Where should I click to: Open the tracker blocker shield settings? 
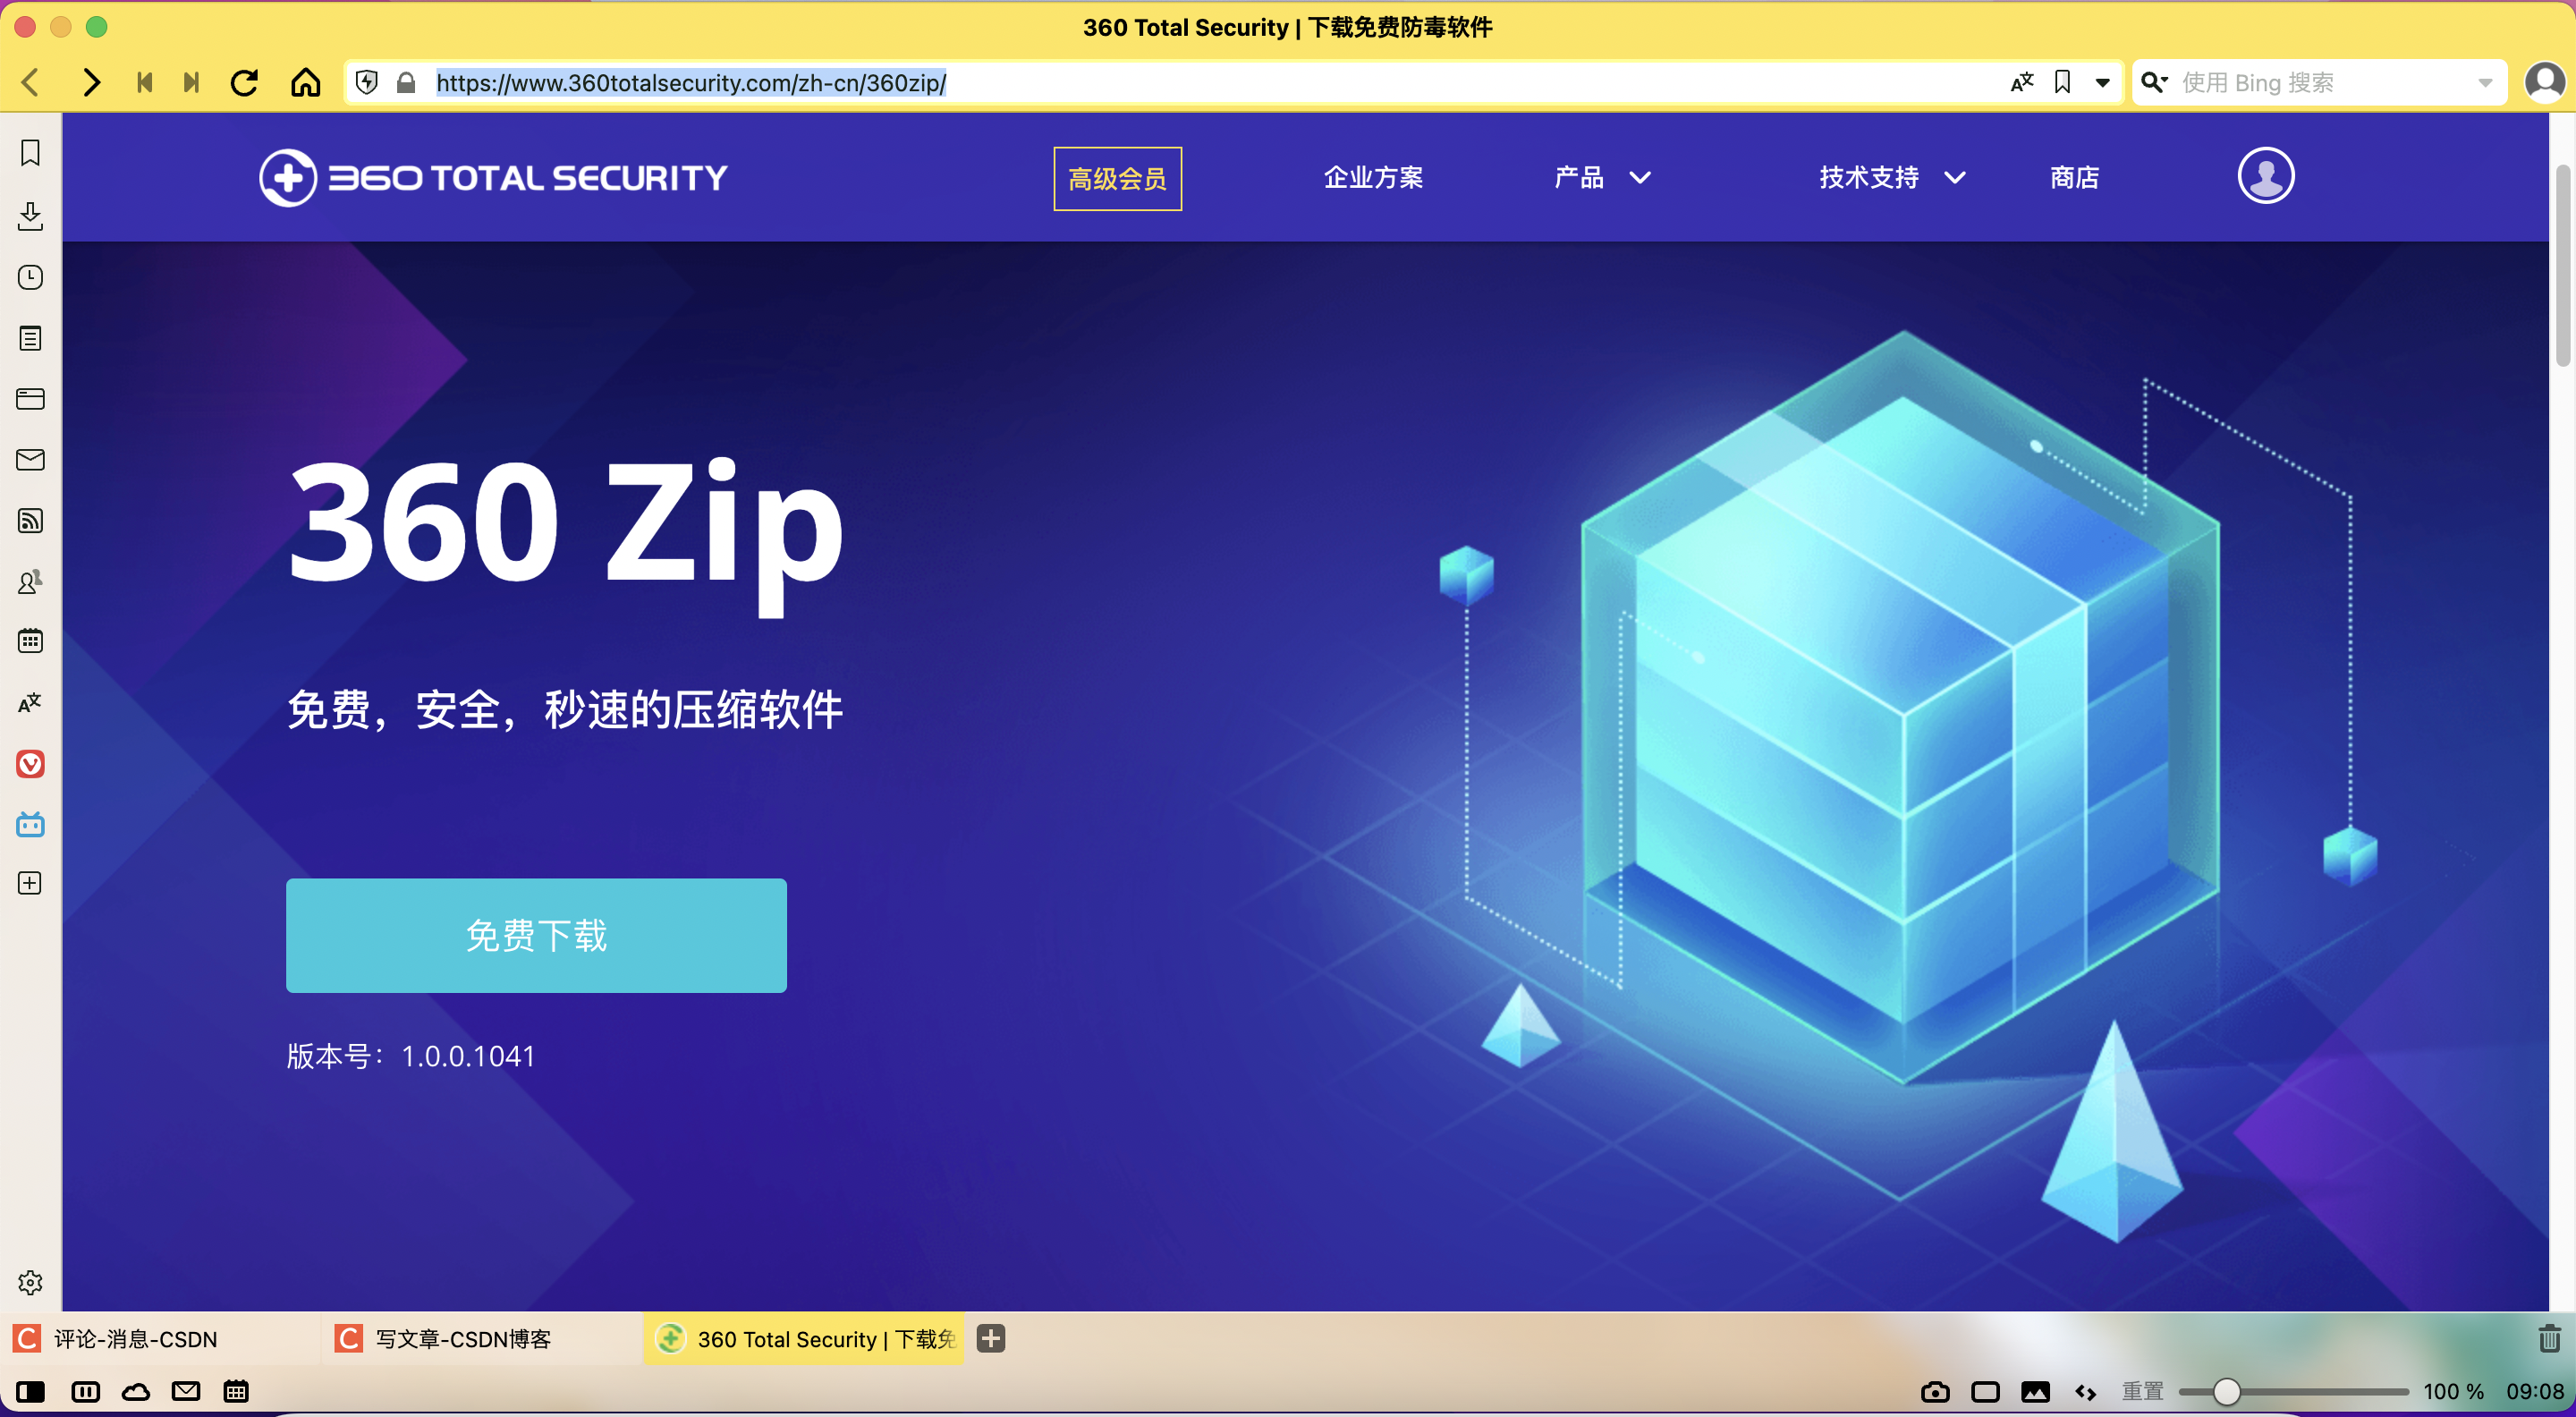click(x=367, y=82)
